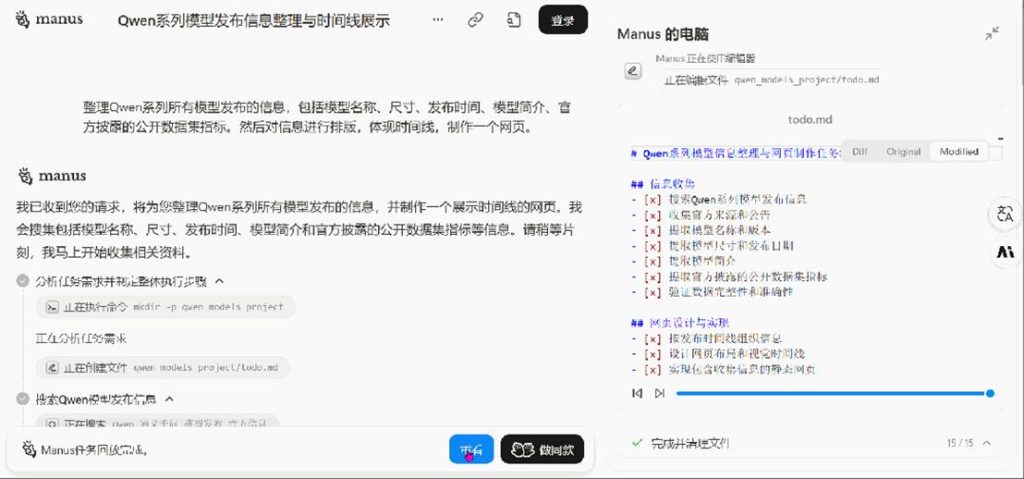Select the Modified view
Viewport: 1024px width, 479px height.
(x=958, y=152)
